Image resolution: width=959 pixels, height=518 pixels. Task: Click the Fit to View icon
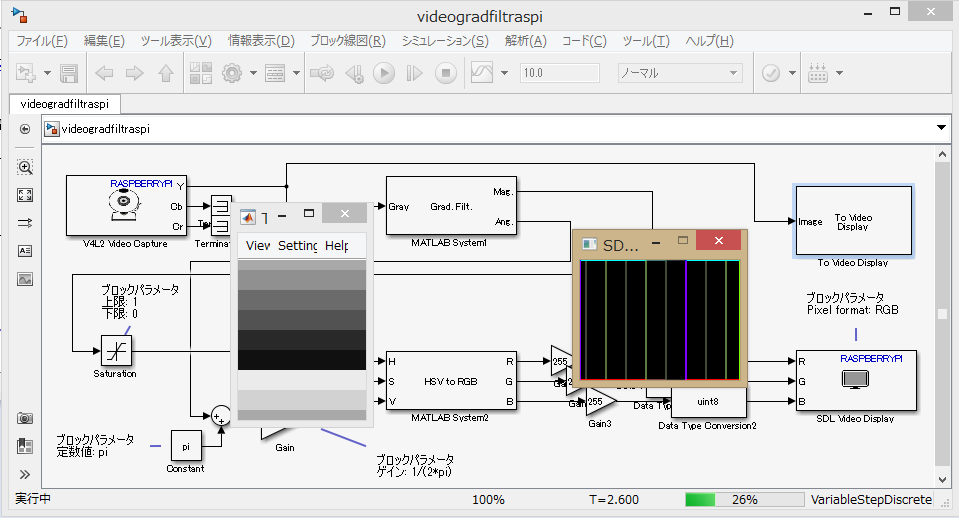click(25, 195)
